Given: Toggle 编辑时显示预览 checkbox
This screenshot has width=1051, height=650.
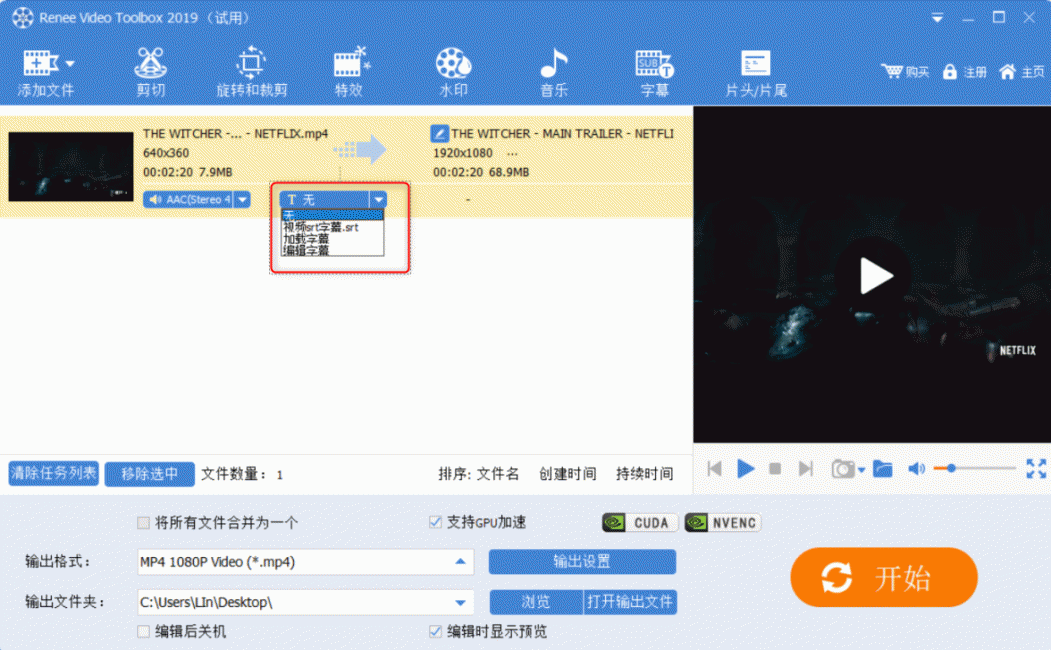Looking at the screenshot, I should pyautogui.click(x=435, y=631).
